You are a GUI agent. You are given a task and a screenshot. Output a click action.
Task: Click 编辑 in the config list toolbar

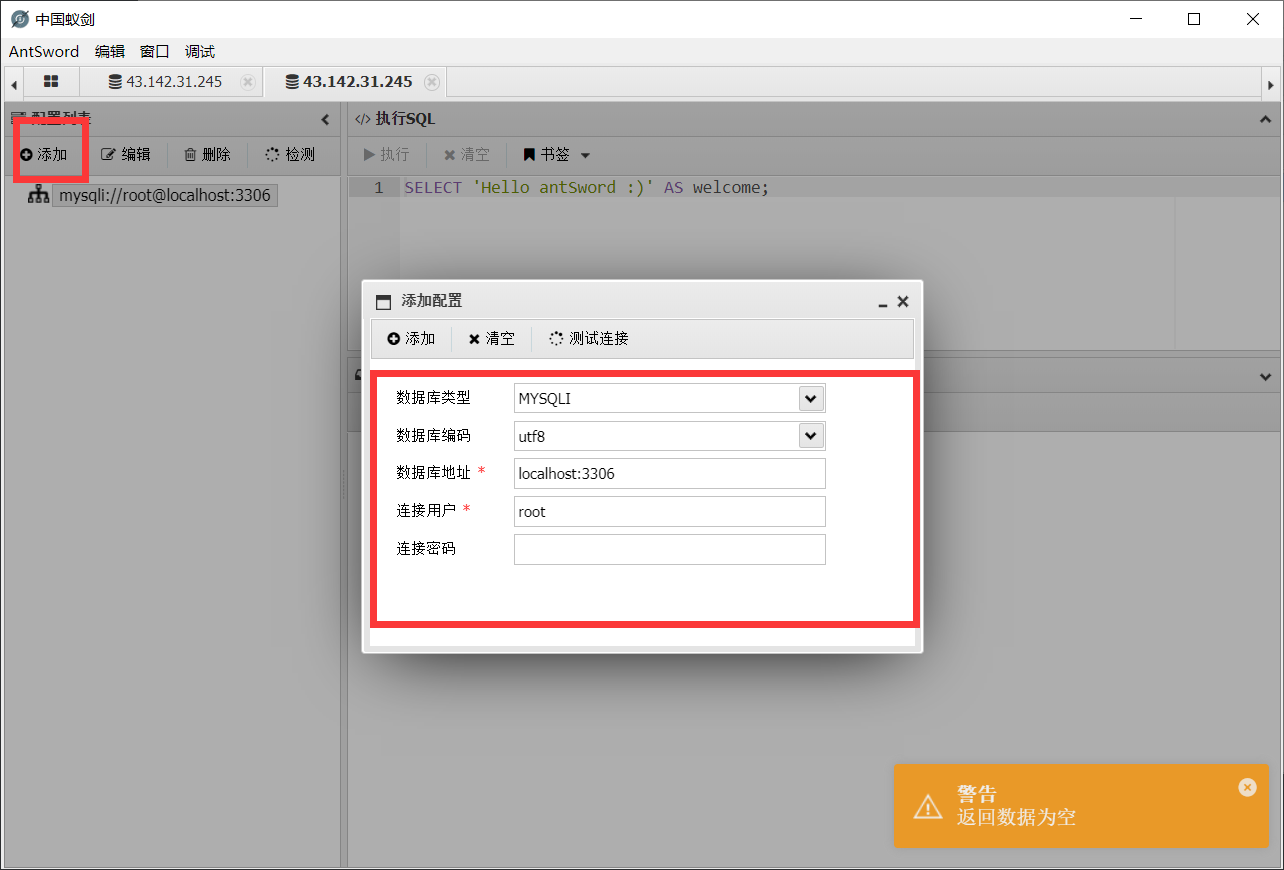click(126, 154)
